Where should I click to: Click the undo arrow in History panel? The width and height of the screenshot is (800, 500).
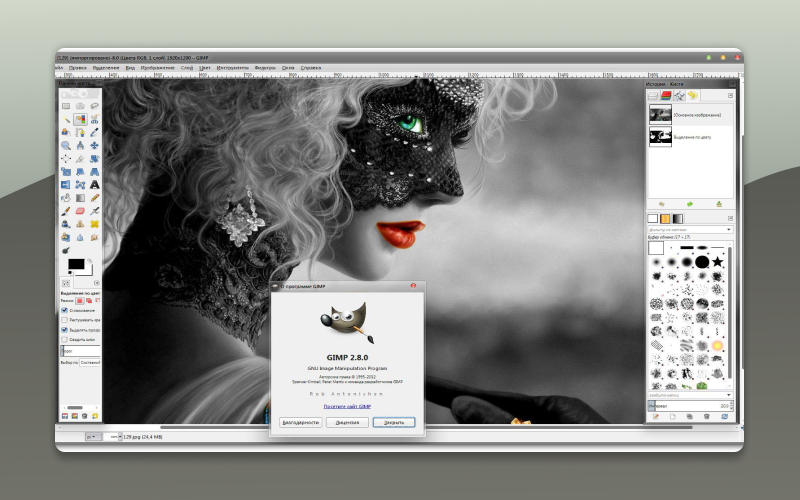662,204
